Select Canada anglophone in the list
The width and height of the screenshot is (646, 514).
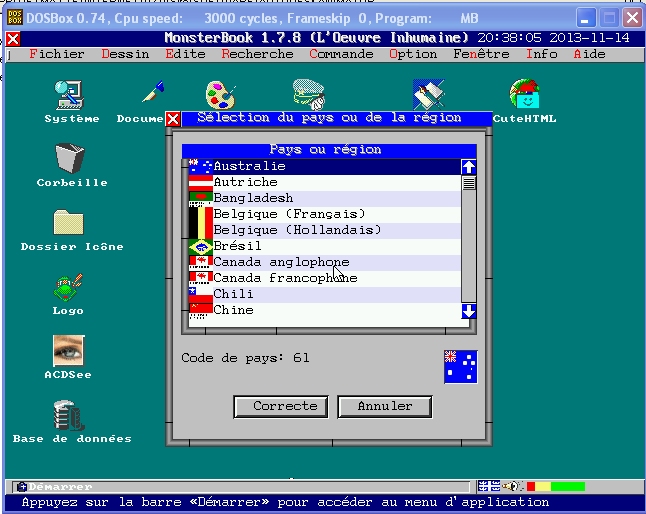tap(325, 263)
